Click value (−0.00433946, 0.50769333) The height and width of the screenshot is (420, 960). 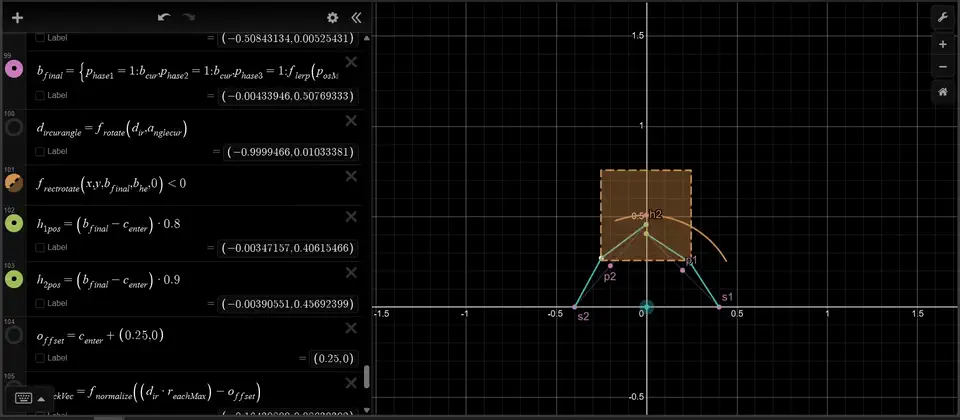(x=288, y=96)
